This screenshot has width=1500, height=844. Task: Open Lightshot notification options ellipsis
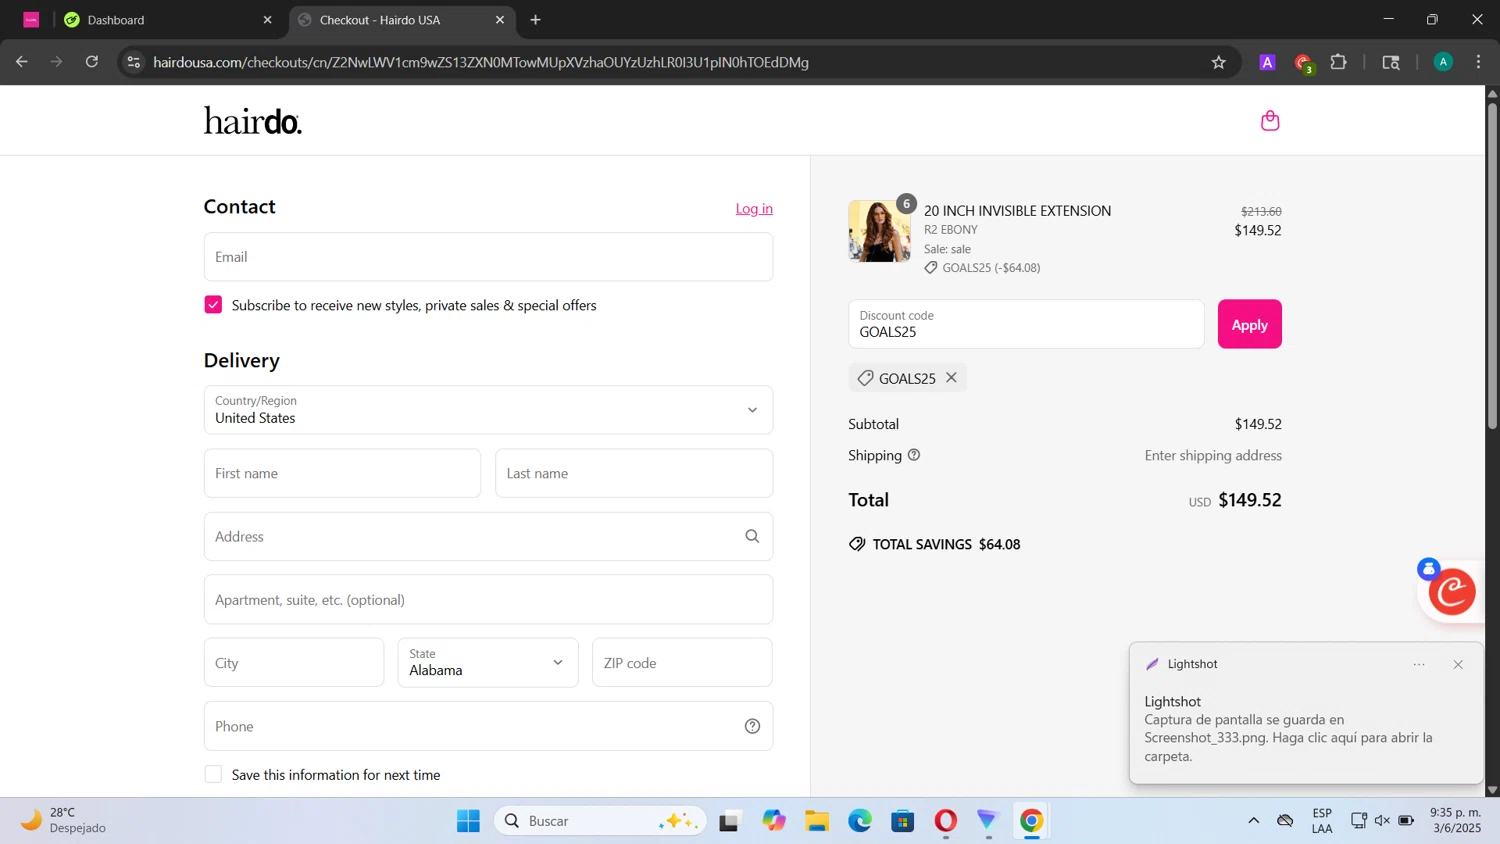pos(1419,664)
